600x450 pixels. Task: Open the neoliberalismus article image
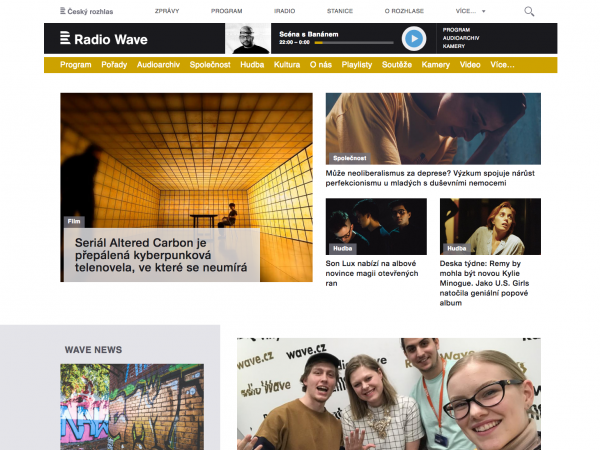click(433, 129)
